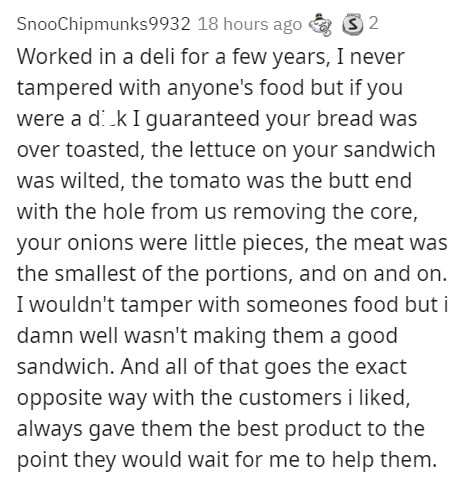Click the word 'onions' in the comment
This screenshot has height=483, width=466.
(100, 242)
